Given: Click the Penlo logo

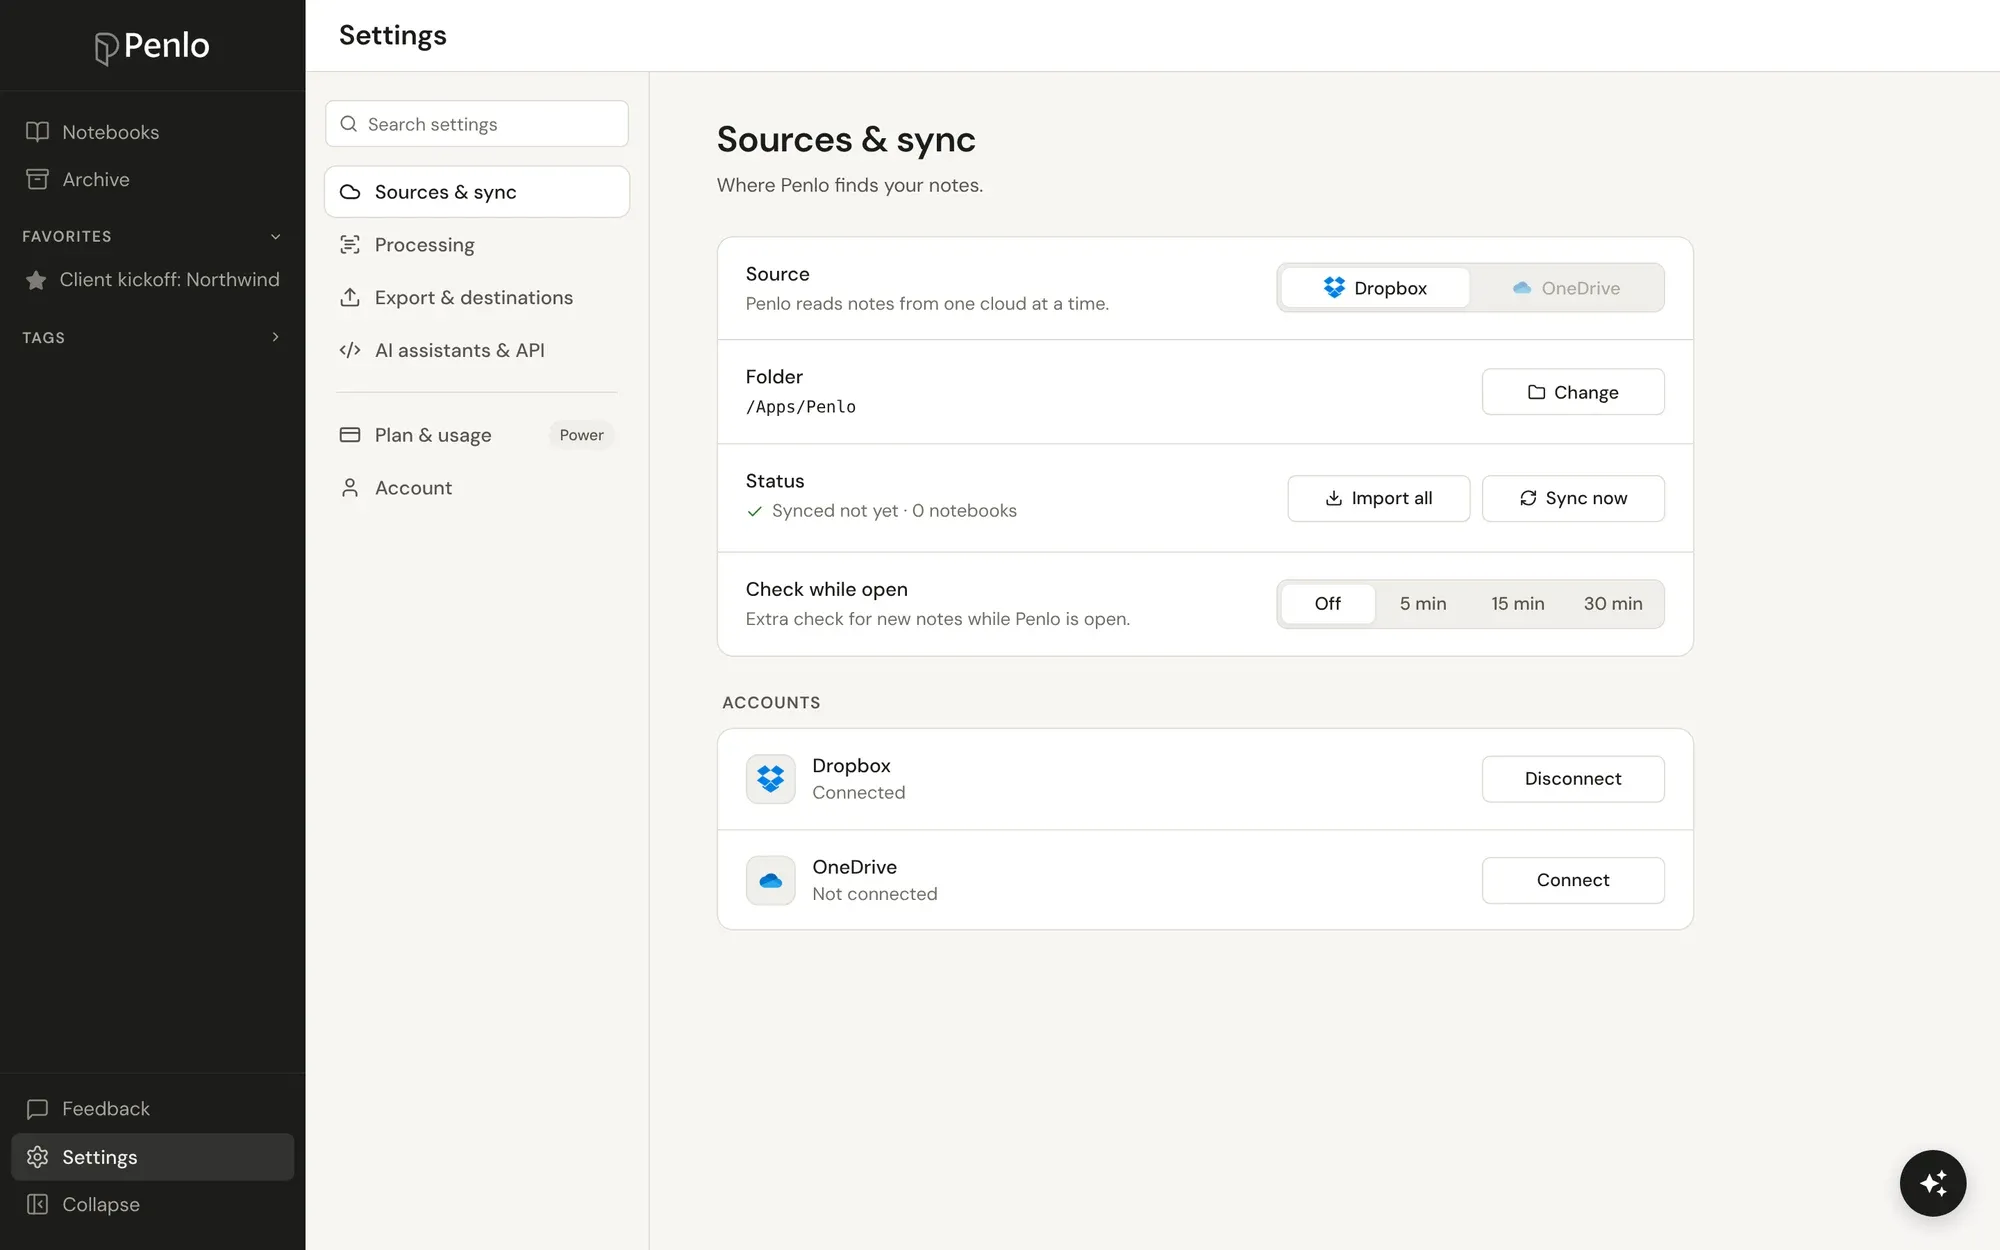Looking at the screenshot, I should [152, 46].
